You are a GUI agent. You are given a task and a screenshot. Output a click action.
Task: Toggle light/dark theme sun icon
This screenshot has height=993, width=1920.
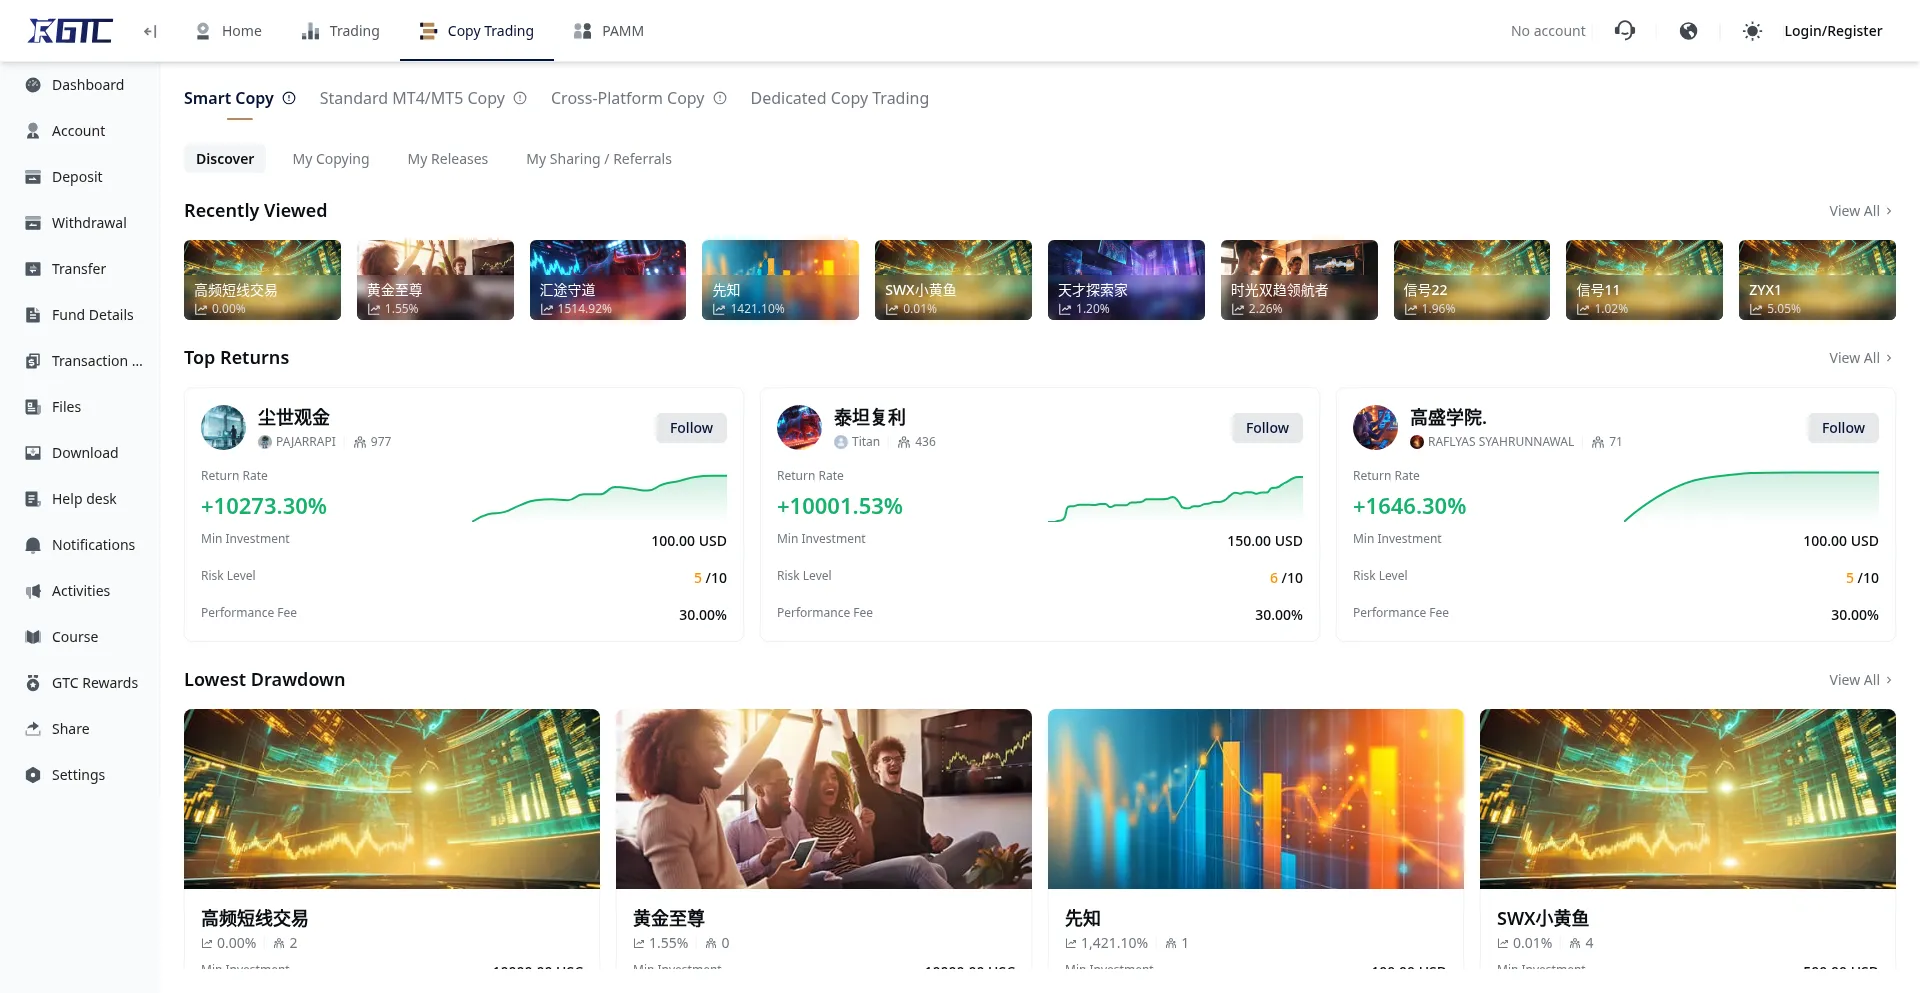[1752, 31]
